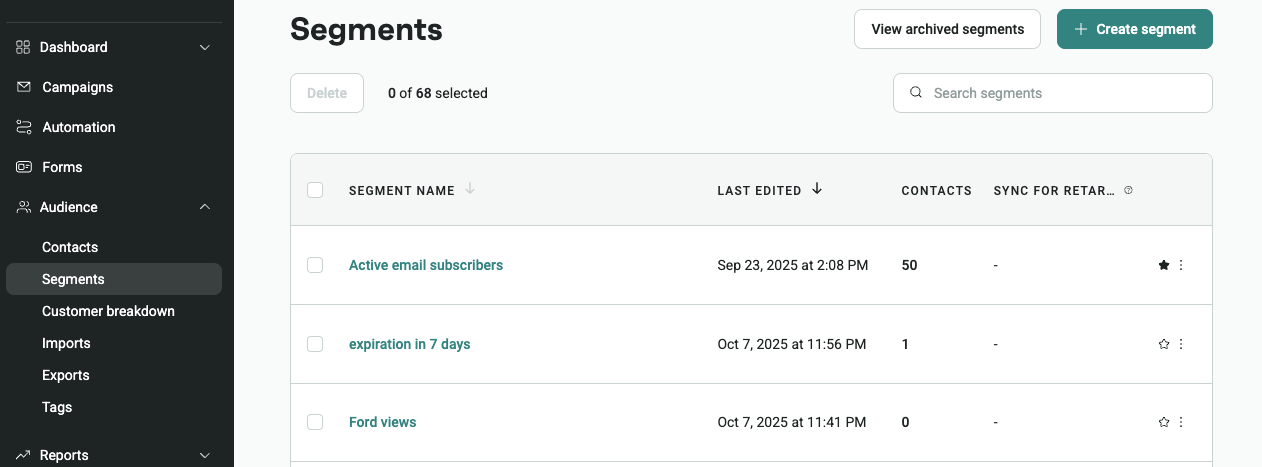Unfavorite the Active email subscribers segment star
Viewport: 1262px width, 467px height.
pos(1163,265)
